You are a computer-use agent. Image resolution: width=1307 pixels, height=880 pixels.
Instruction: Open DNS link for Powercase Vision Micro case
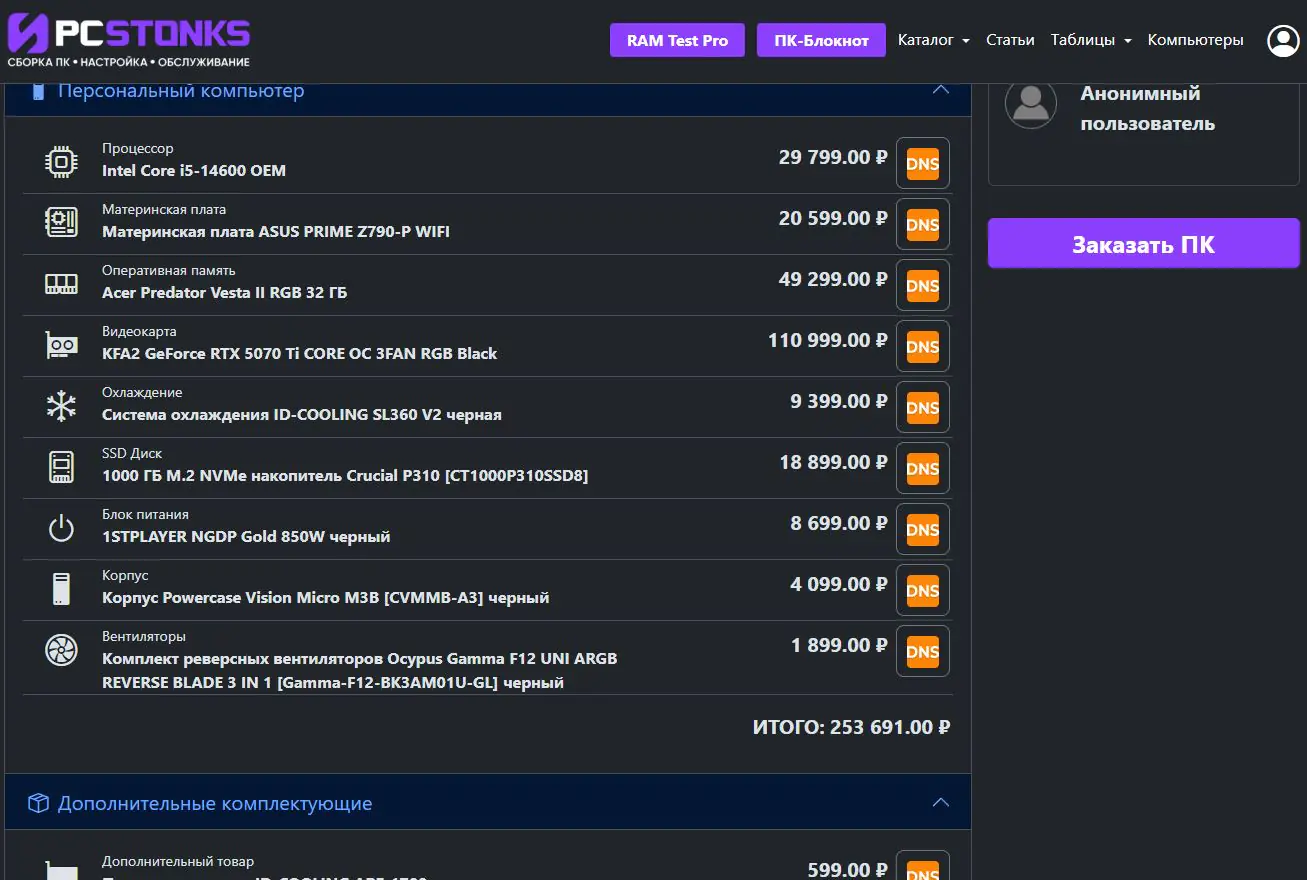click(x=923, y=591)
